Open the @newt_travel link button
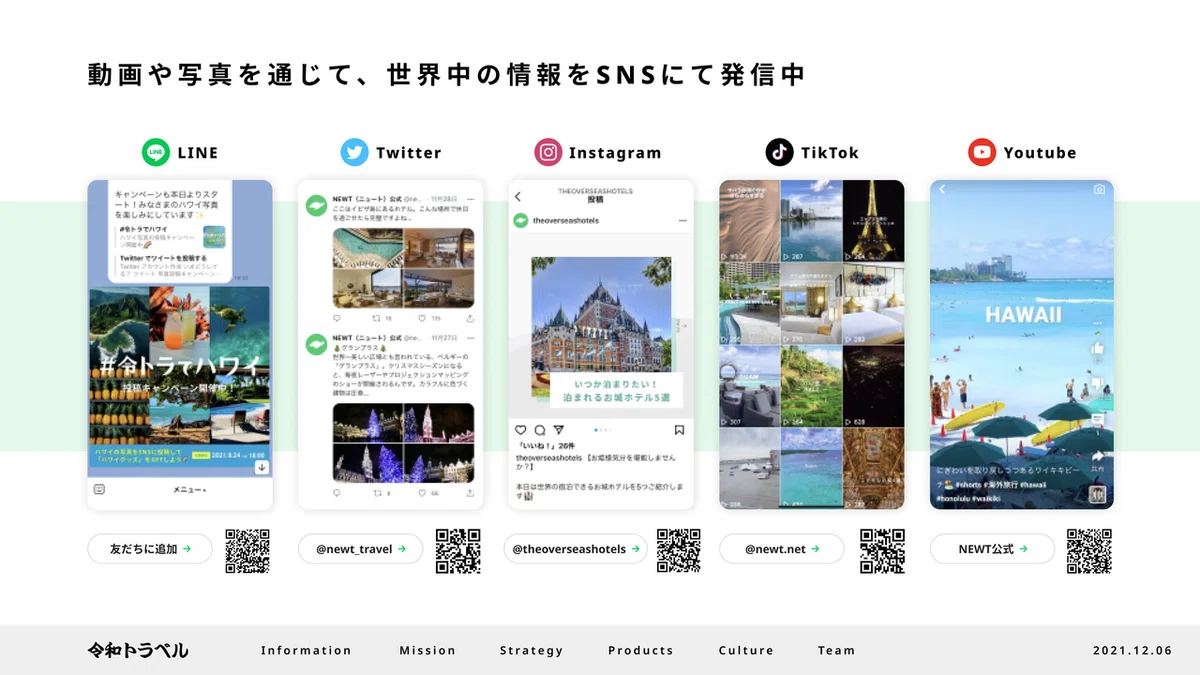The width and height of the screenshot is (1200, 675). click(361, 549)
